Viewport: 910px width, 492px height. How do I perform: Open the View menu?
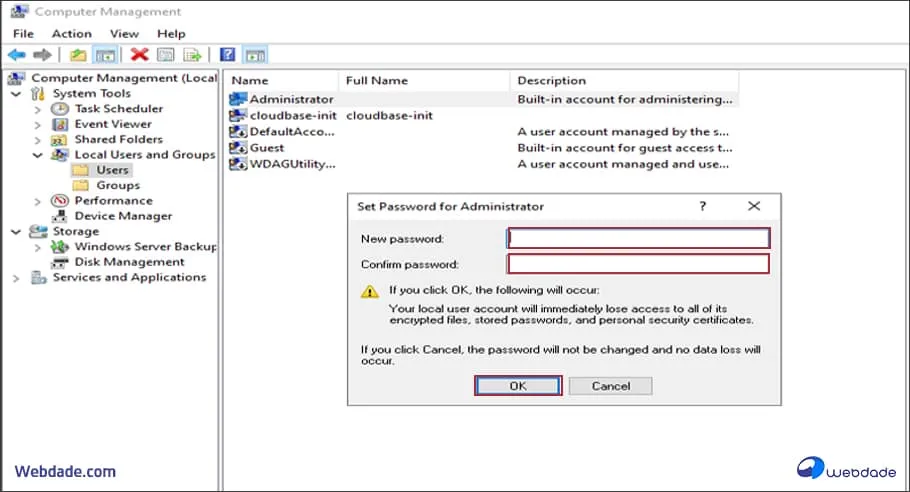tap(124, 33)
